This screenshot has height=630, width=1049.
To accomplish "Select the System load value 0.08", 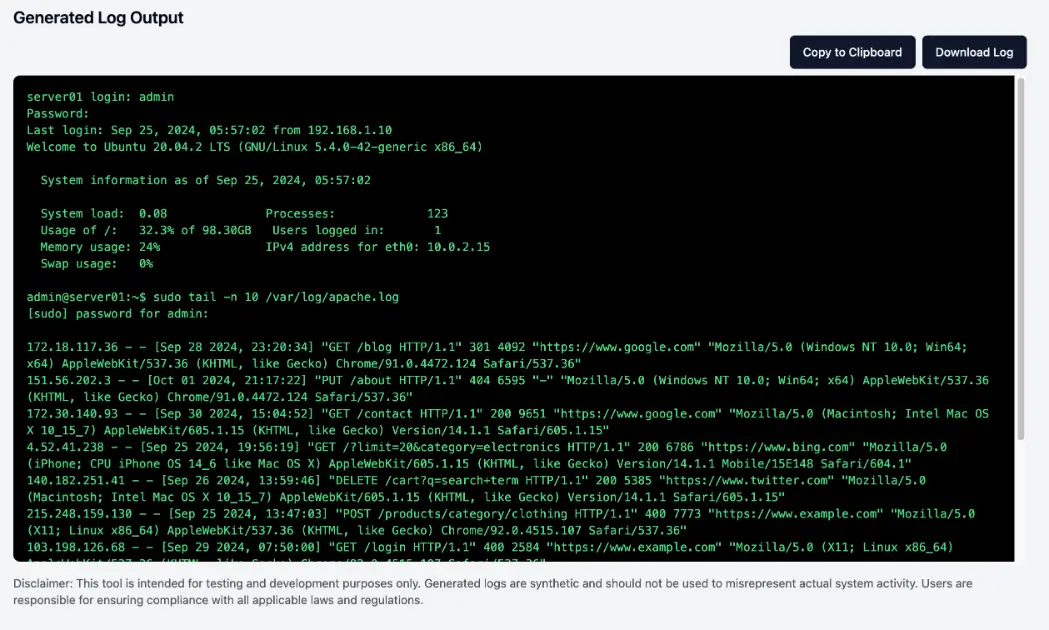I will [x=153, y=213].
